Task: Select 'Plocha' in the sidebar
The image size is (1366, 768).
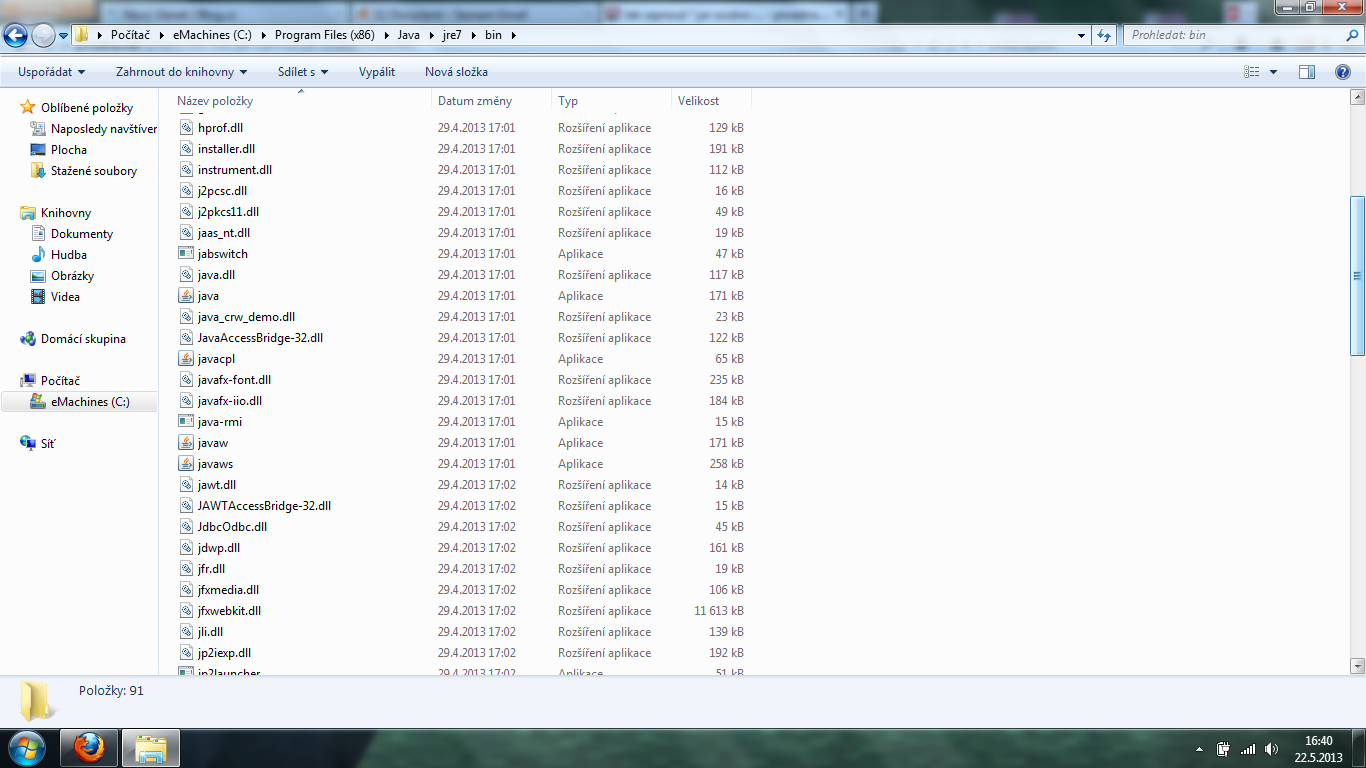Action: tap(69, 150)
